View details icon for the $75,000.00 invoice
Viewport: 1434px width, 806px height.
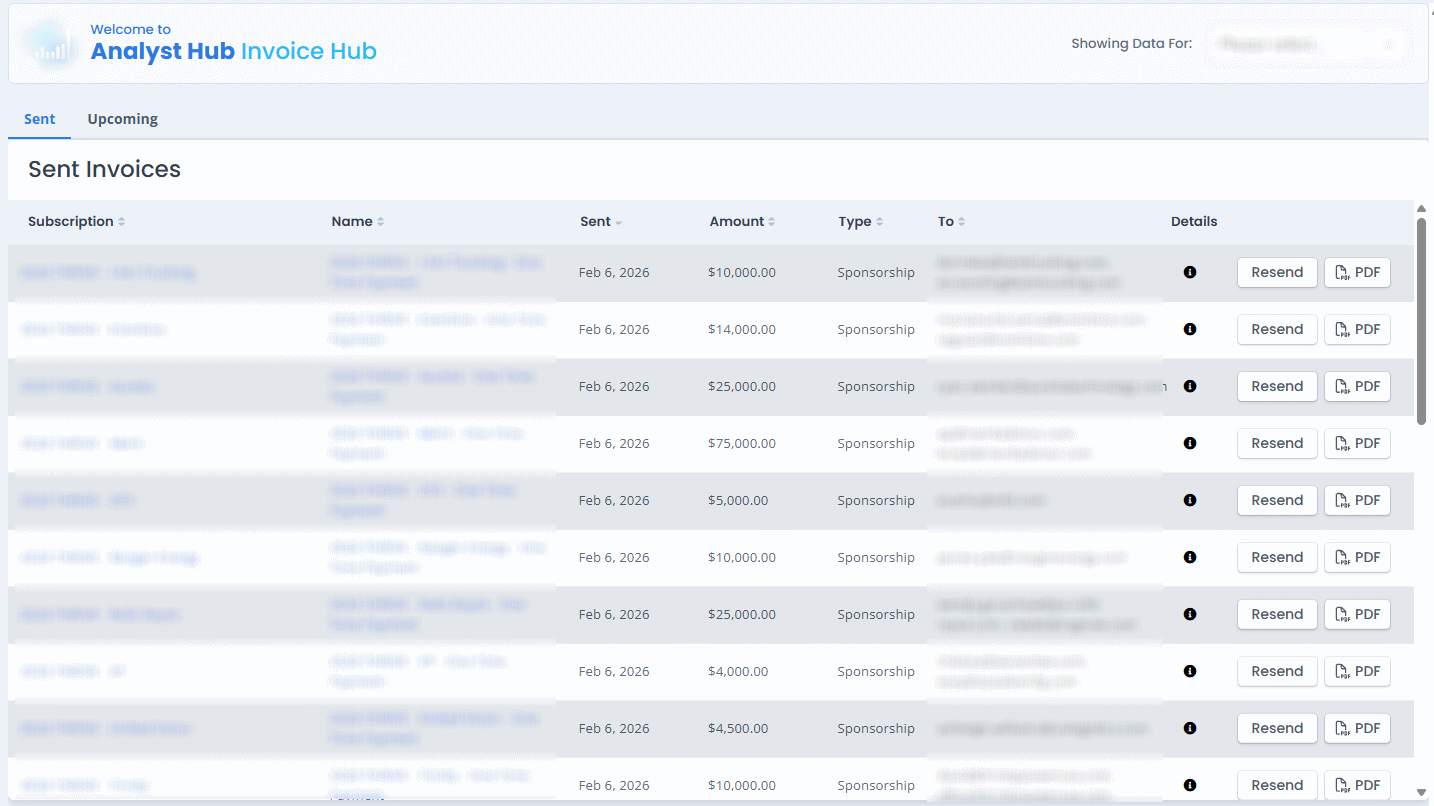point(1190,443)
